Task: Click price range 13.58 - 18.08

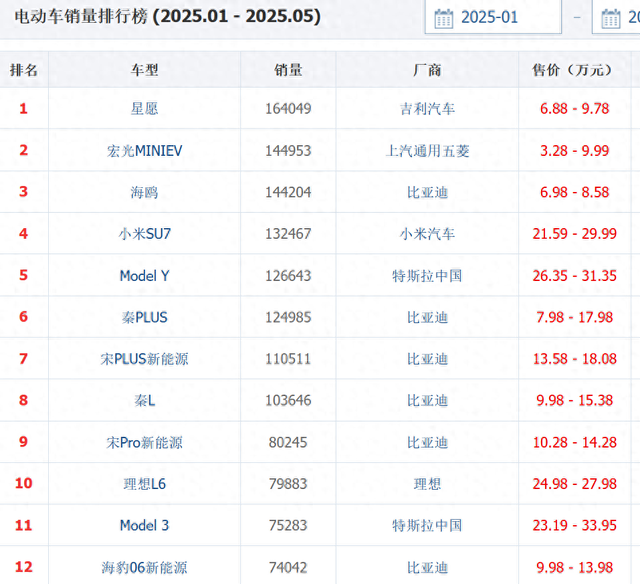Action: point(575,359)
